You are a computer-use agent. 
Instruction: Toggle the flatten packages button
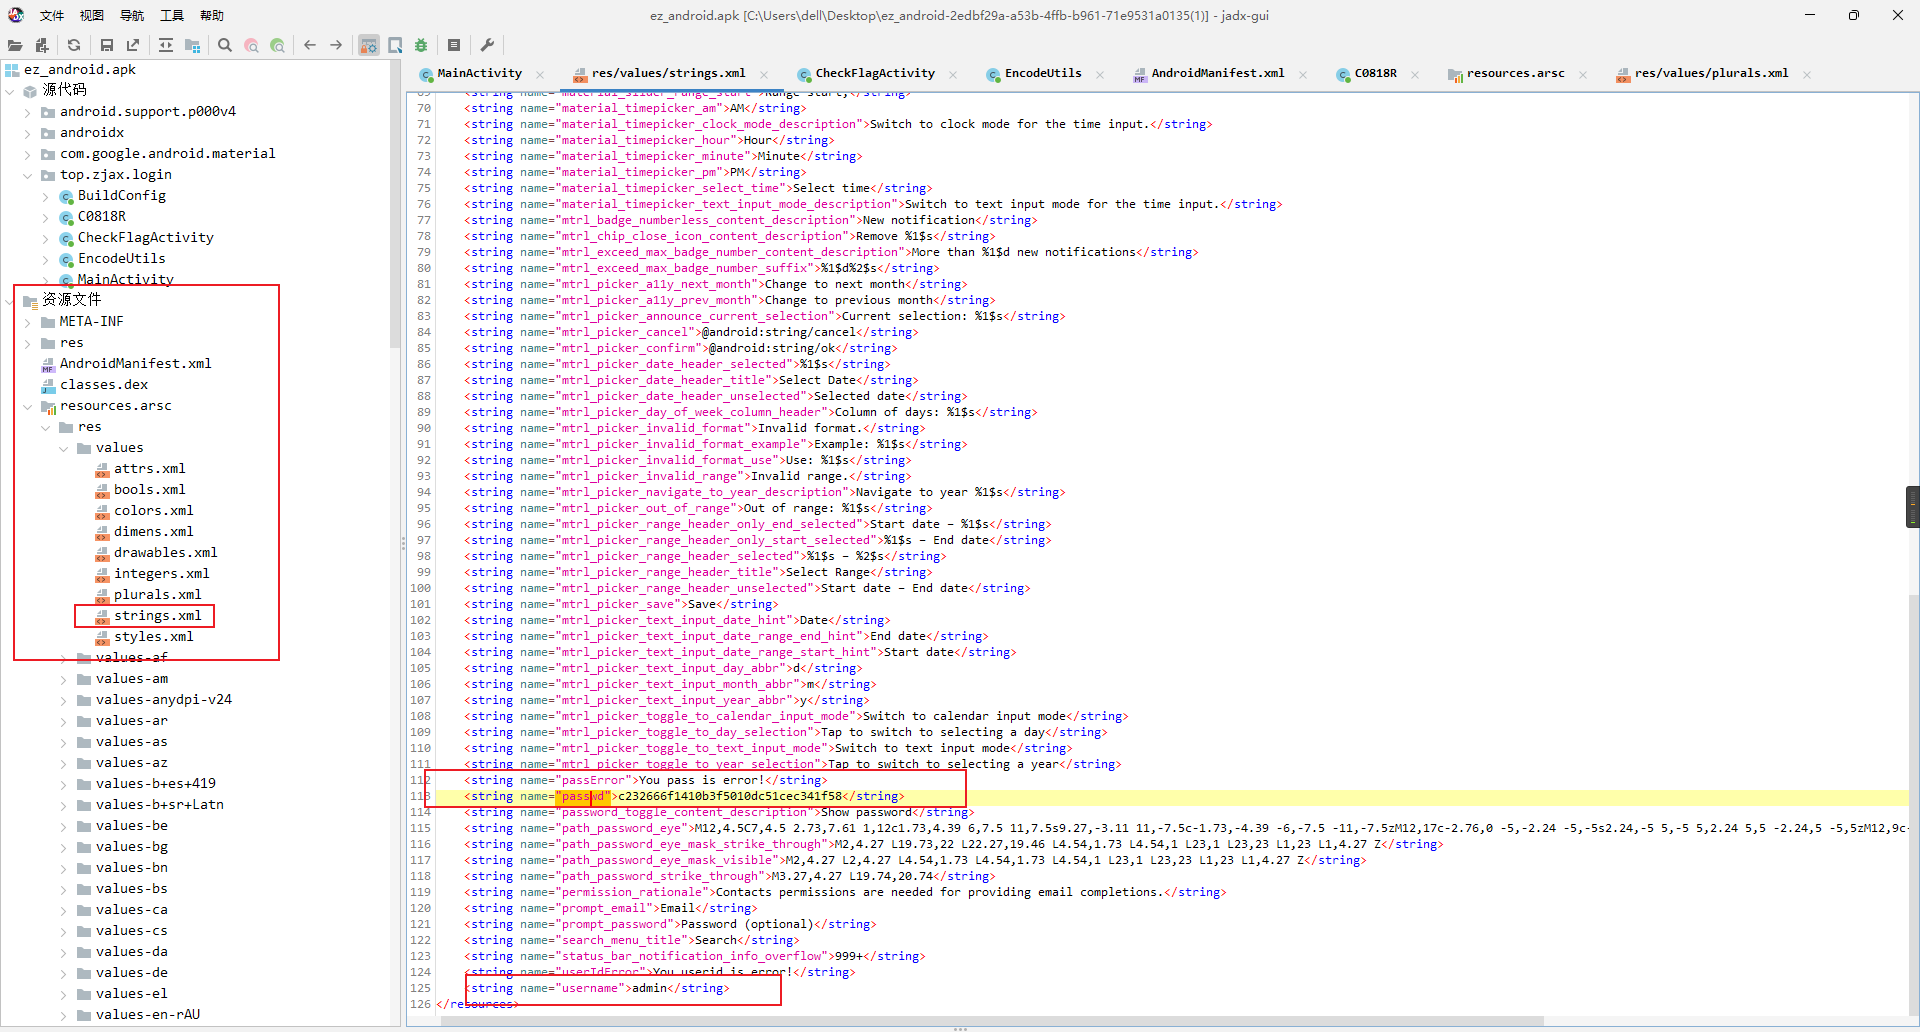[x=192, y=45]
